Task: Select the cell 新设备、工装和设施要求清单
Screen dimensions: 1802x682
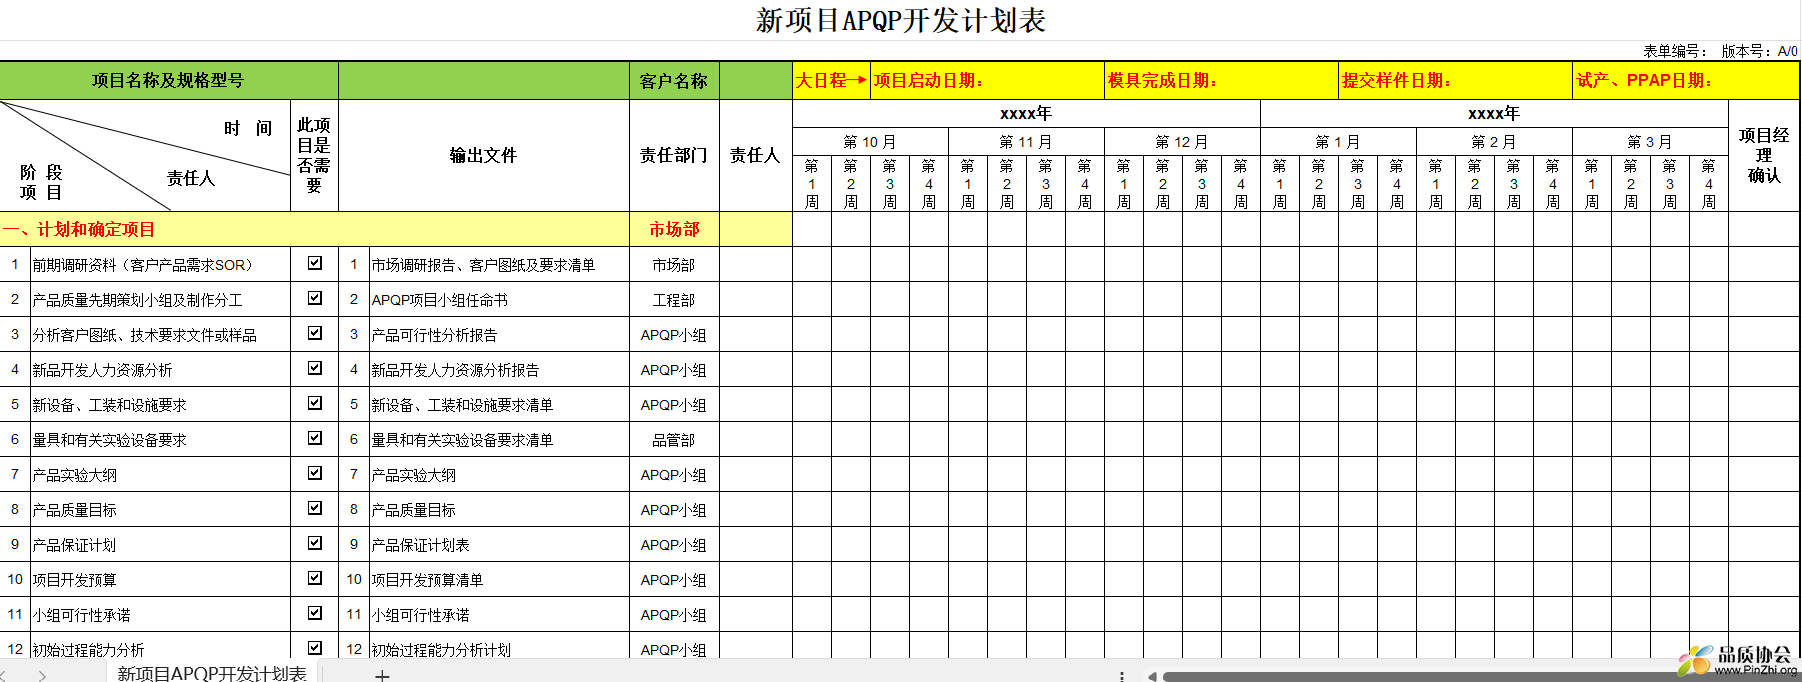Action: point(499,405)
